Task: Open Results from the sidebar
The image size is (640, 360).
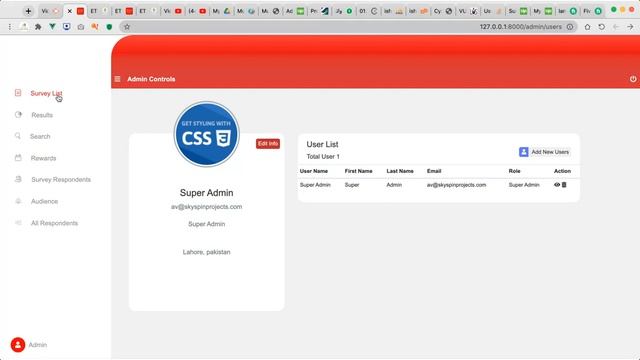Action: 42,115
